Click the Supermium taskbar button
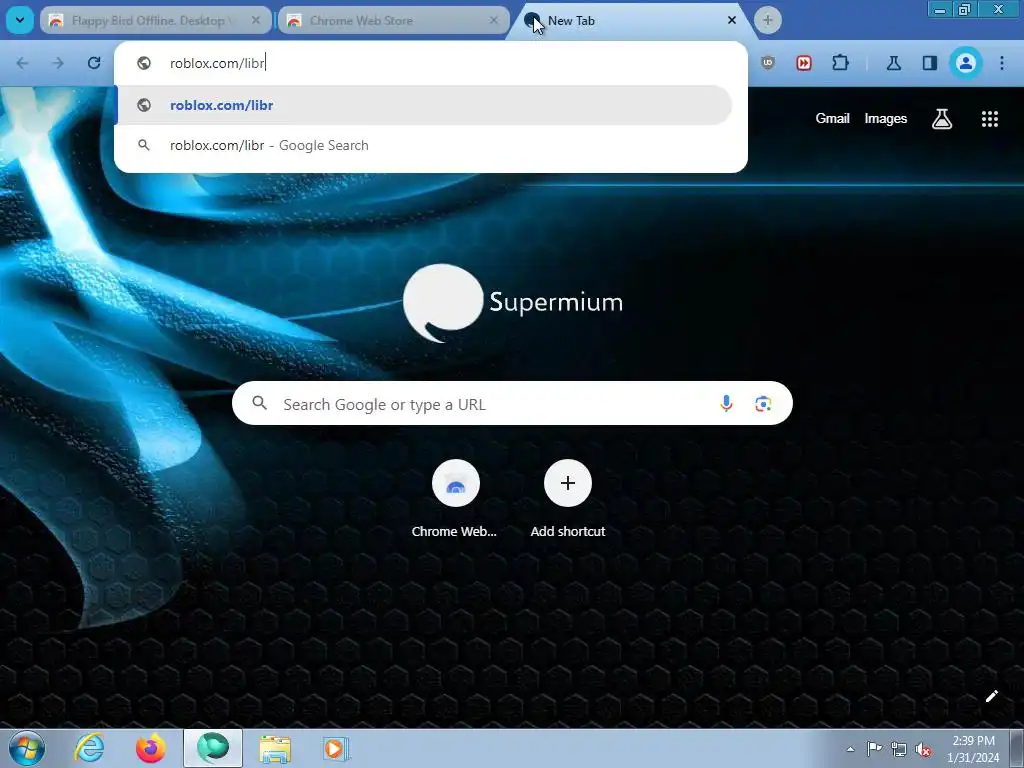1024x768 pixels. [x=213, y=748]
